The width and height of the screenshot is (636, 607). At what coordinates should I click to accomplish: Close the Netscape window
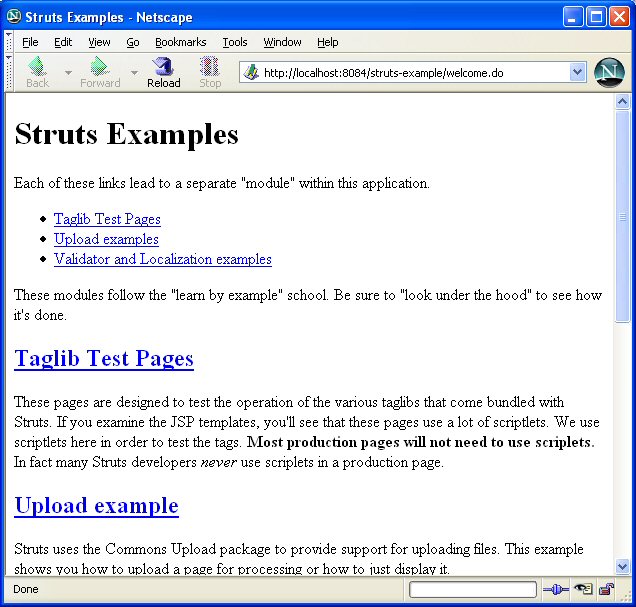coord(620,17)
